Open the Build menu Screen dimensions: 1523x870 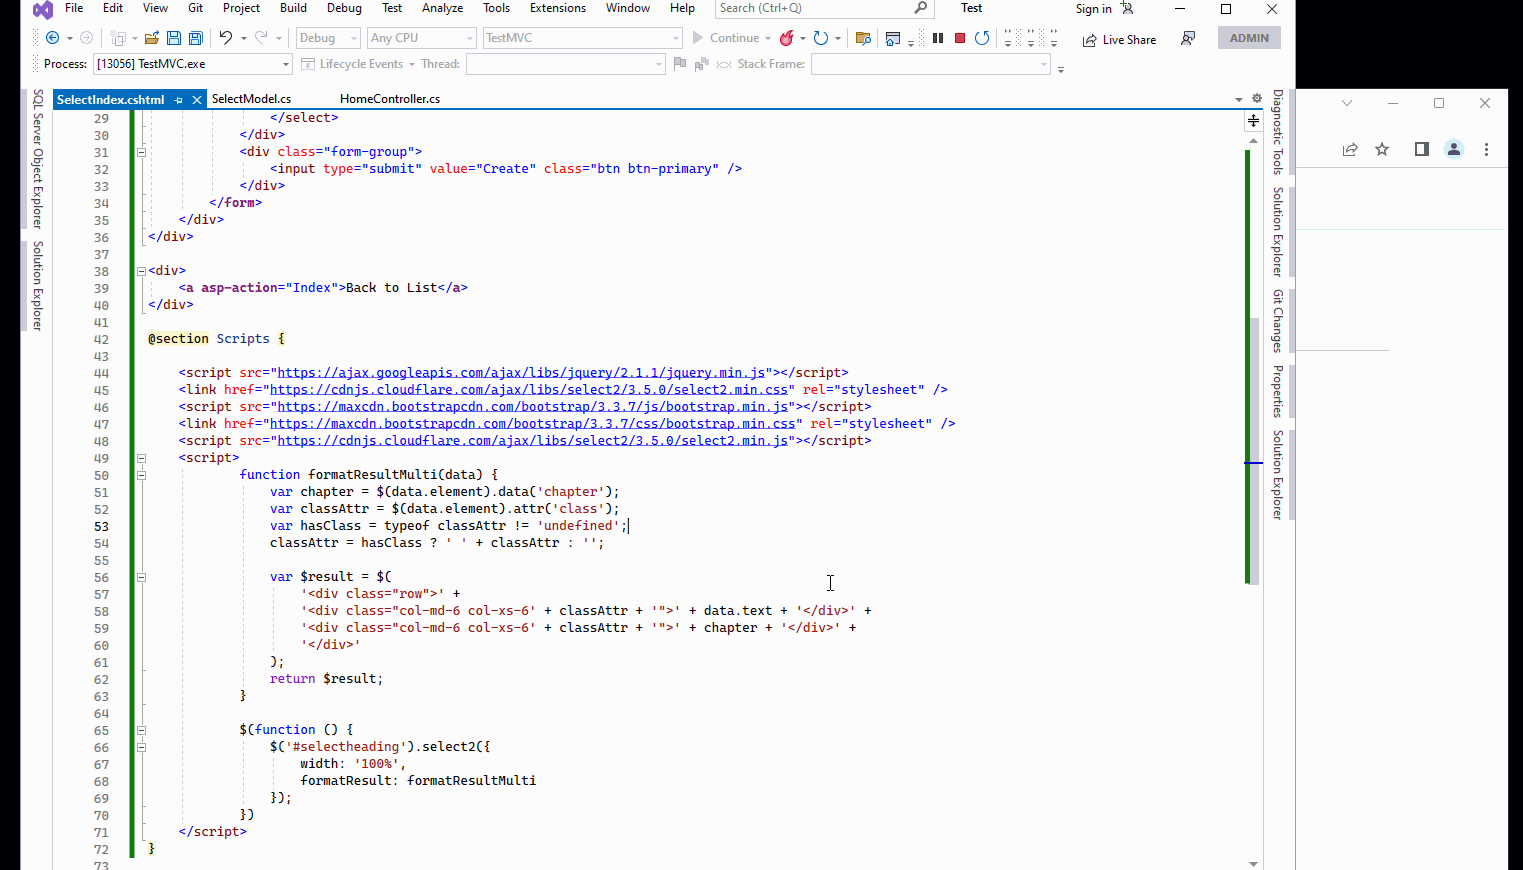pos(293,8)
